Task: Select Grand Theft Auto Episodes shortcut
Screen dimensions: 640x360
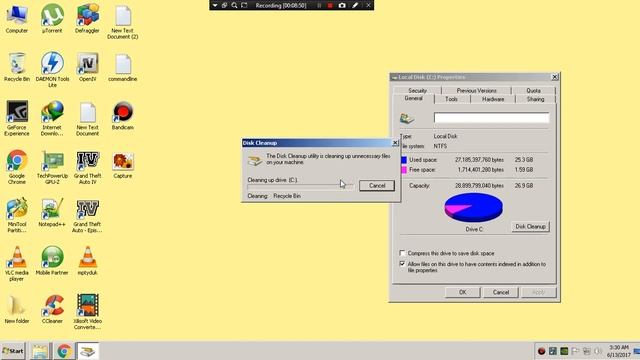Action: (87, 215)
